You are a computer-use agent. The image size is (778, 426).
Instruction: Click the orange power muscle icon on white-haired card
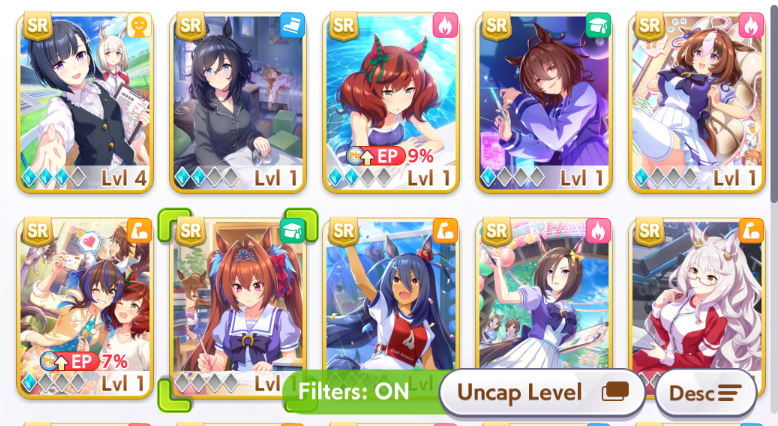tap(751, 231)
